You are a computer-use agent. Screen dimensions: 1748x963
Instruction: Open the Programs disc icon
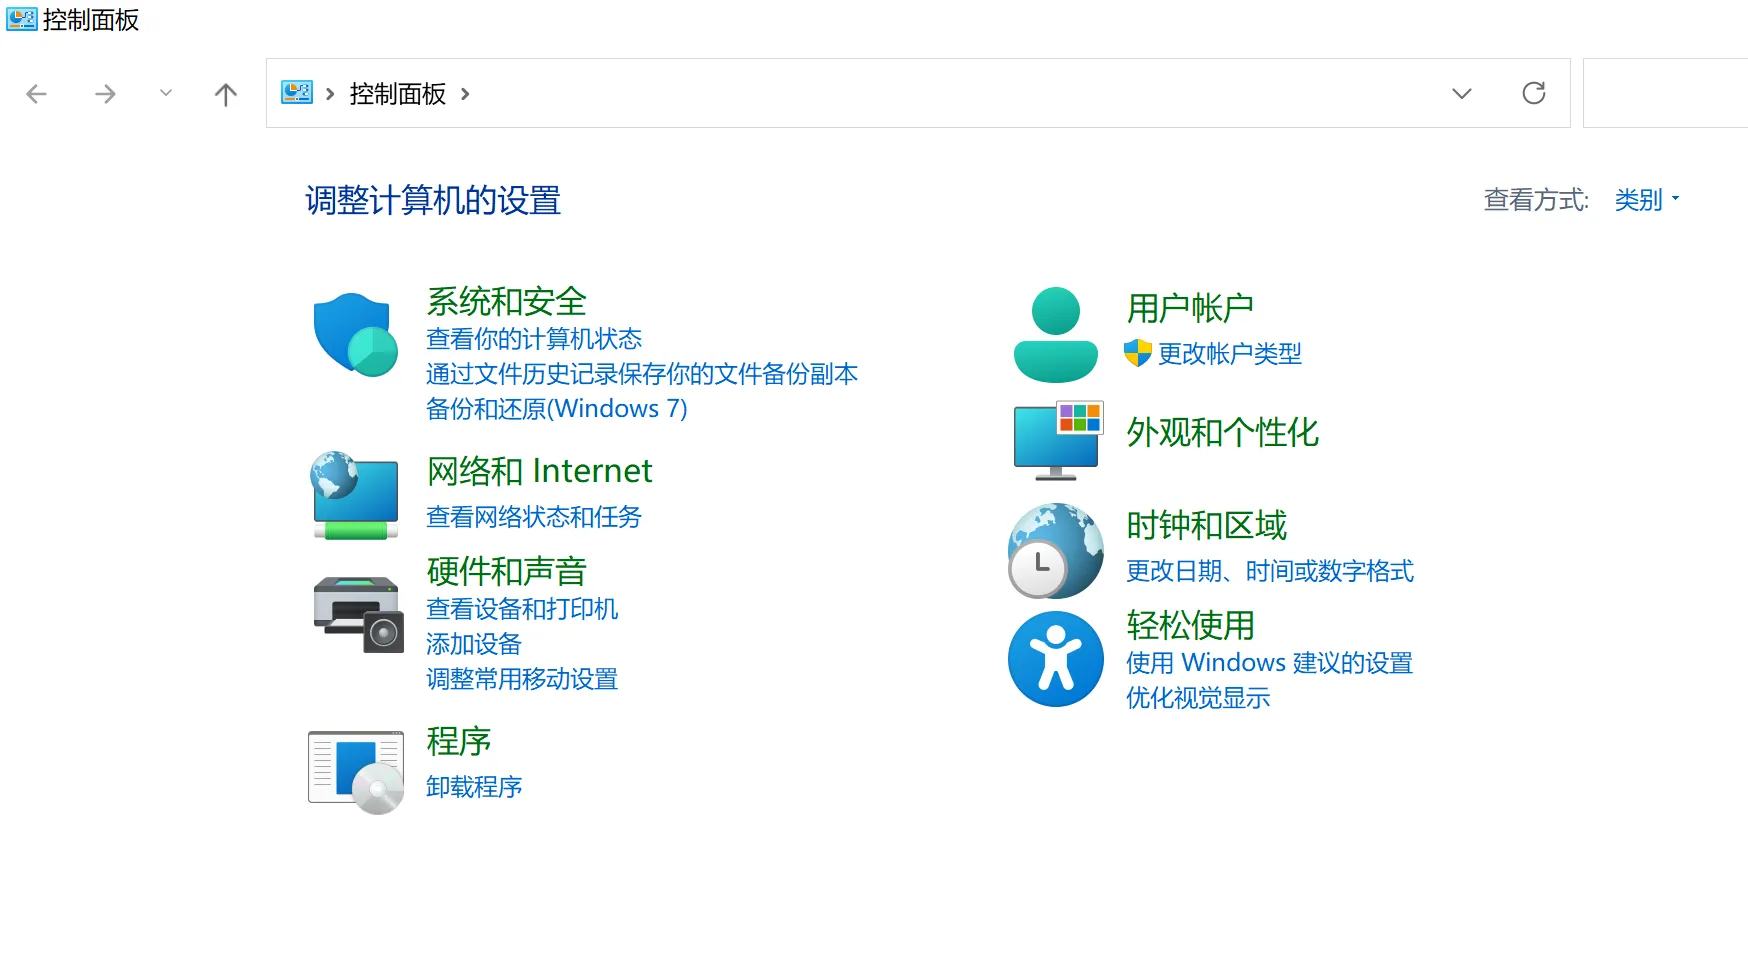(x=356, y=771)
